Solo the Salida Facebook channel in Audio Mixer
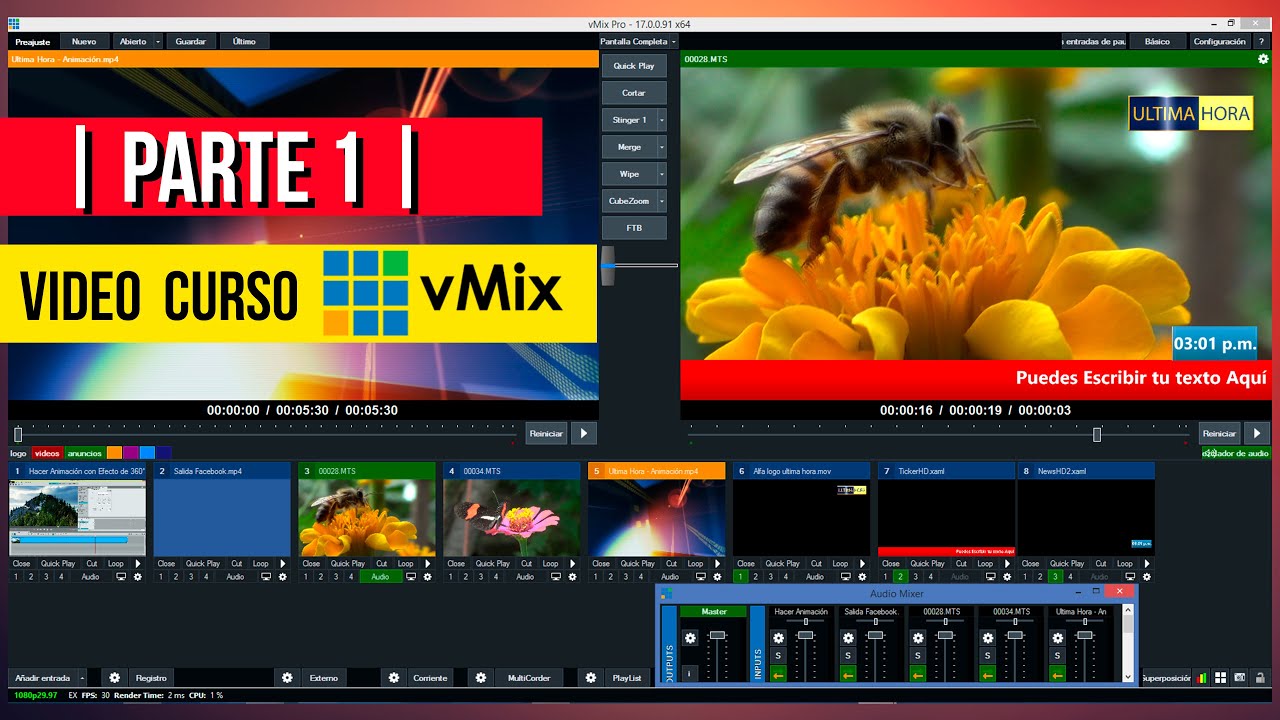1280x720 pixels. click(x=849, y=656)
